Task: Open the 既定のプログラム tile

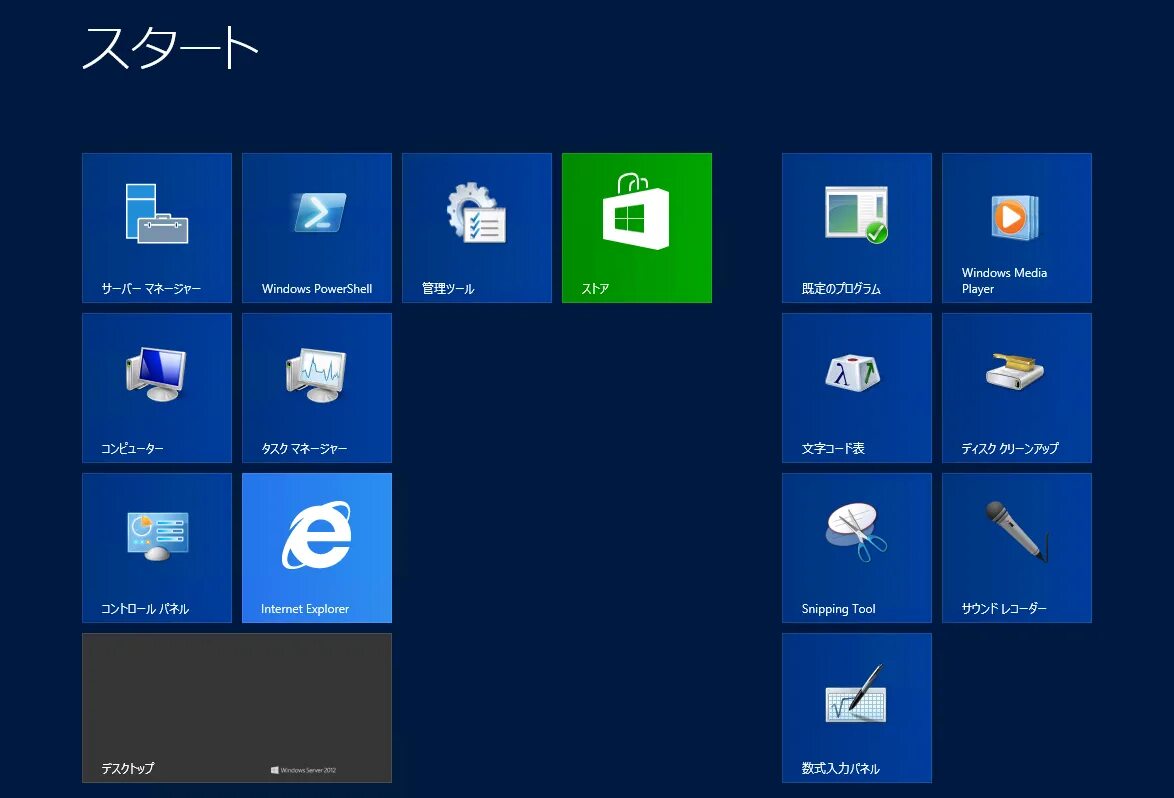Action: coord(857,228)
